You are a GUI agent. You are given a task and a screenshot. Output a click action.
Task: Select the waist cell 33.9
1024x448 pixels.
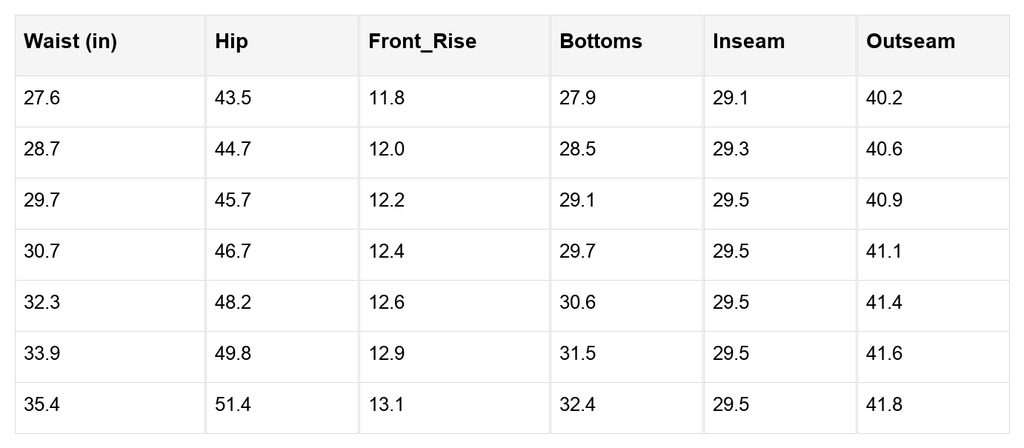(42, 354)
